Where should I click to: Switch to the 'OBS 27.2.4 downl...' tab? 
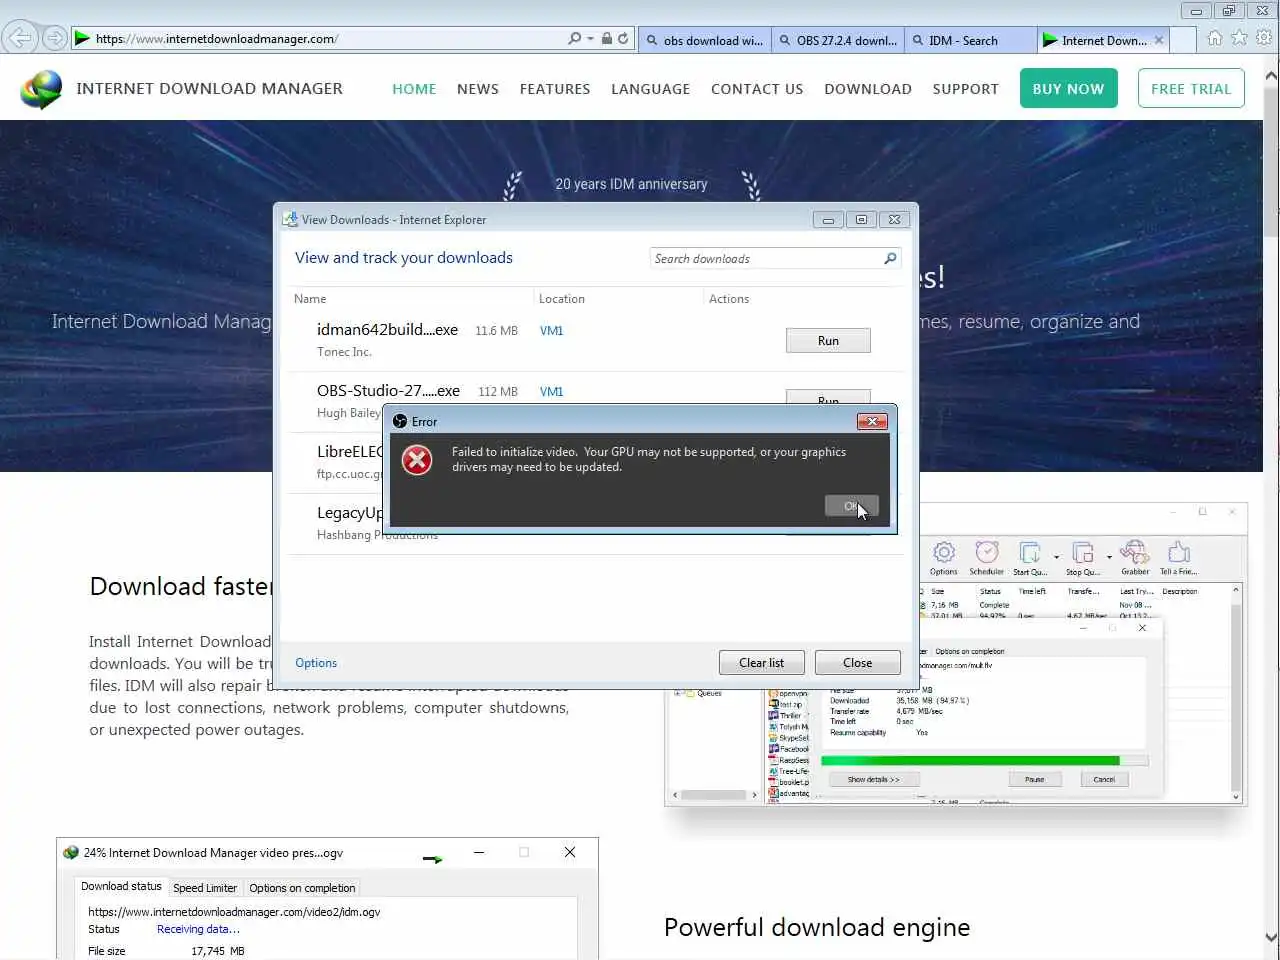pyautogui.click(x=838, y=40)
